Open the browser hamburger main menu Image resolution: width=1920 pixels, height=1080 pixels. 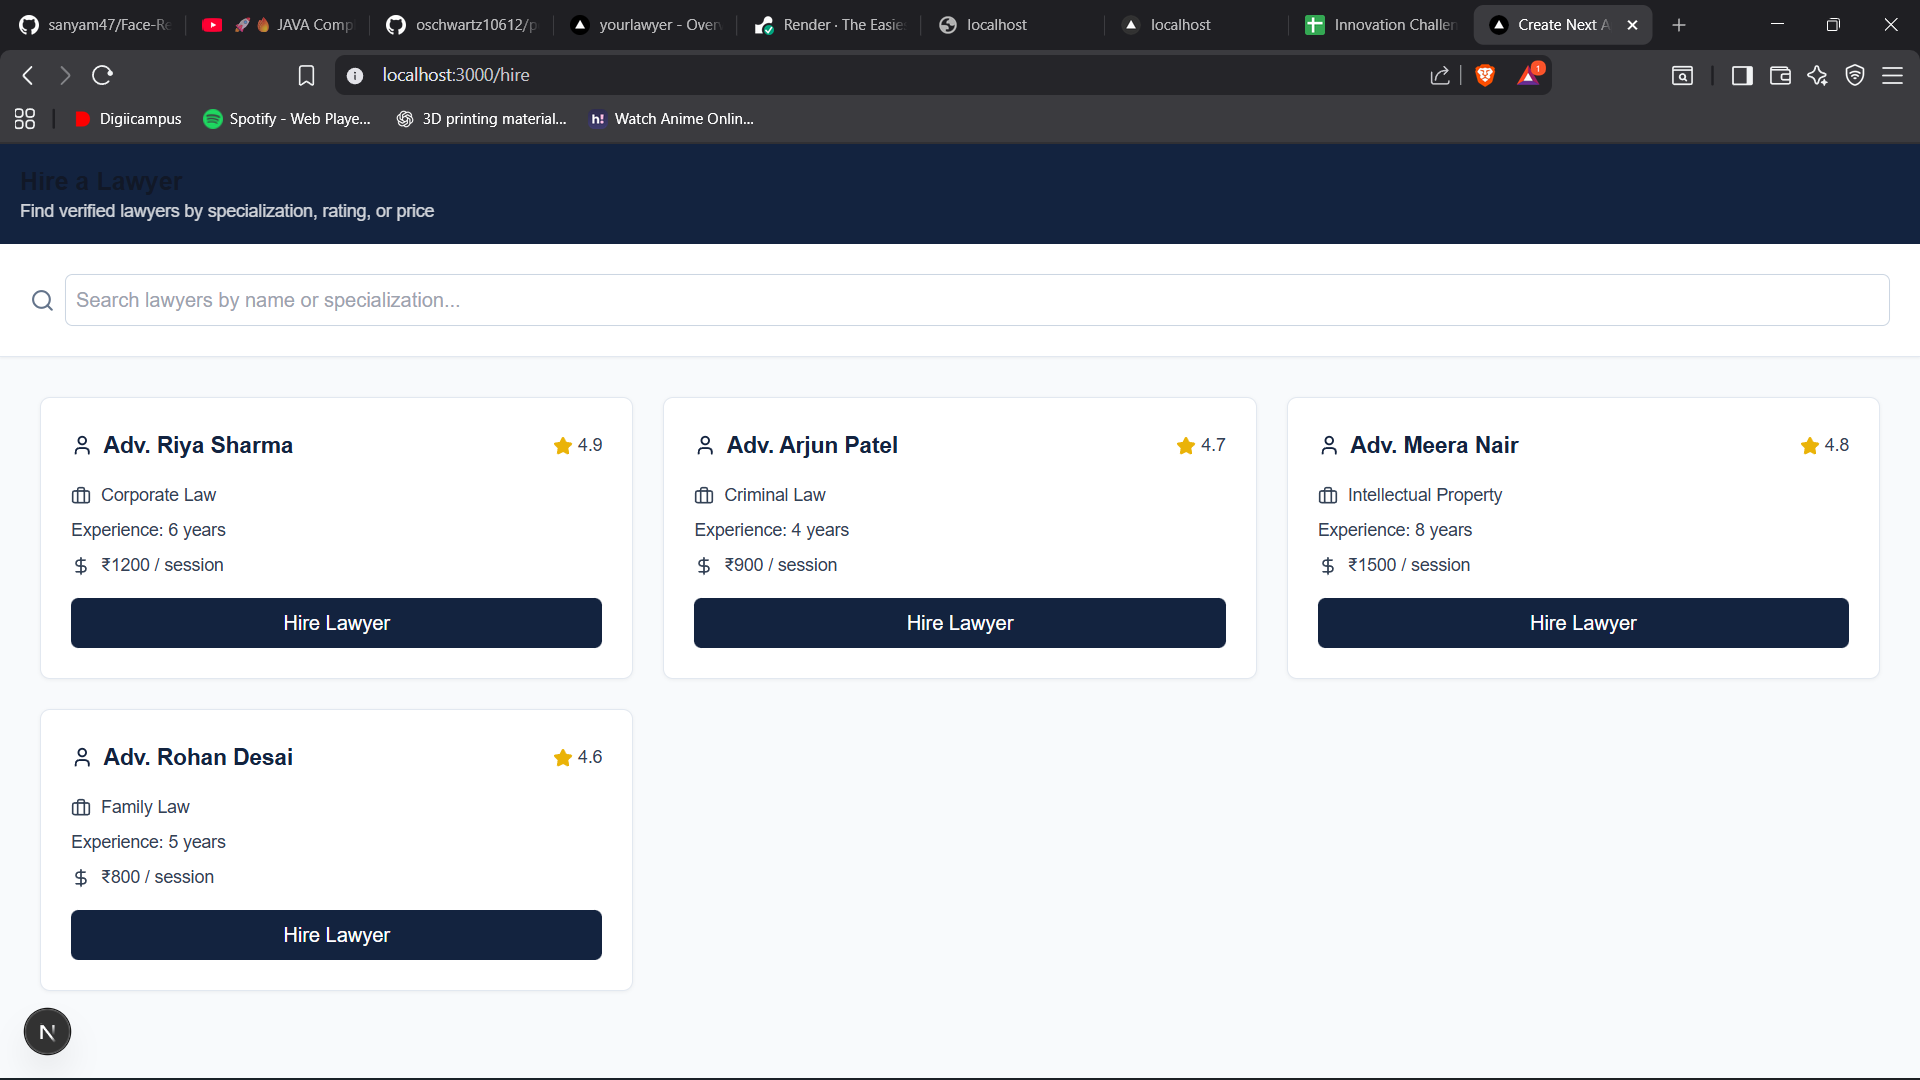tap(1892, 75)
